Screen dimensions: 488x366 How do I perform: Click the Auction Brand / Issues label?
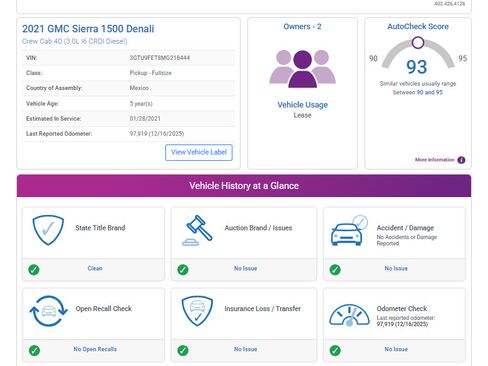258,228
